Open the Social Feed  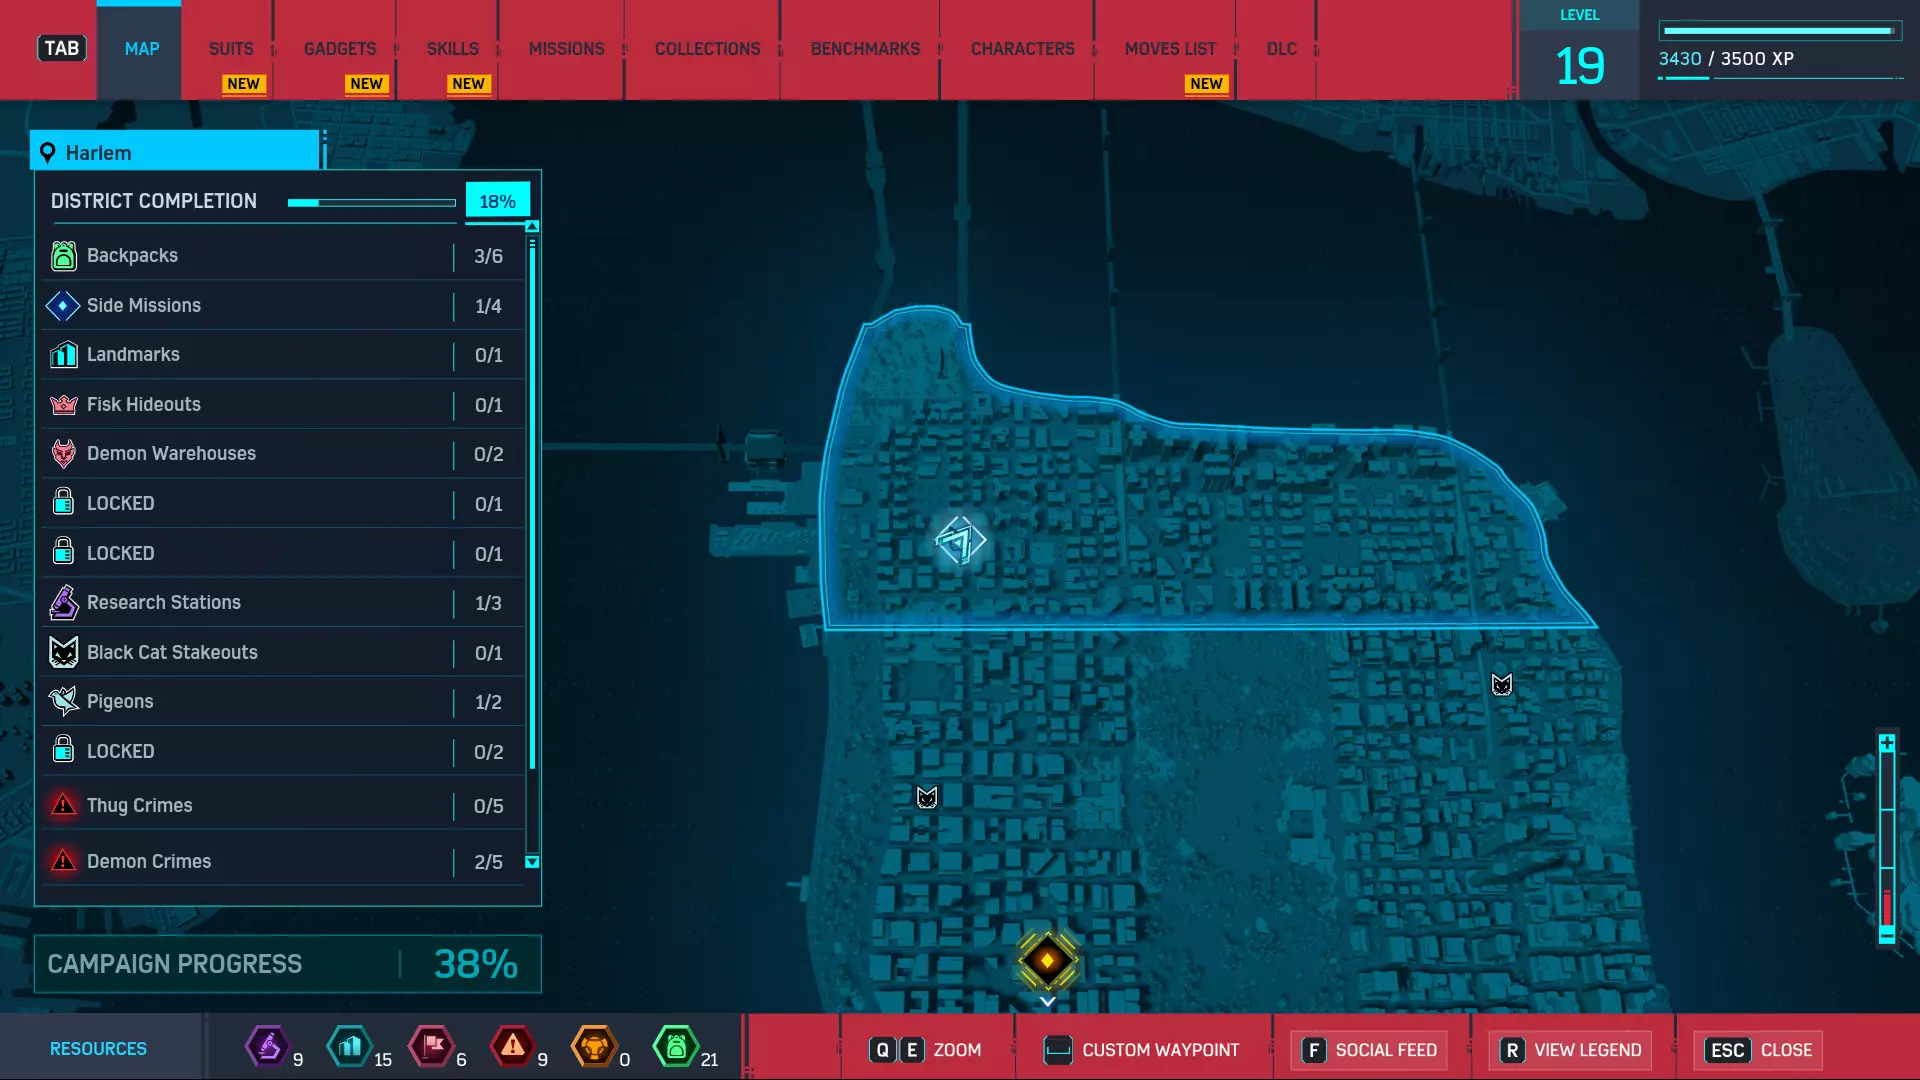coord(1369,1050)
